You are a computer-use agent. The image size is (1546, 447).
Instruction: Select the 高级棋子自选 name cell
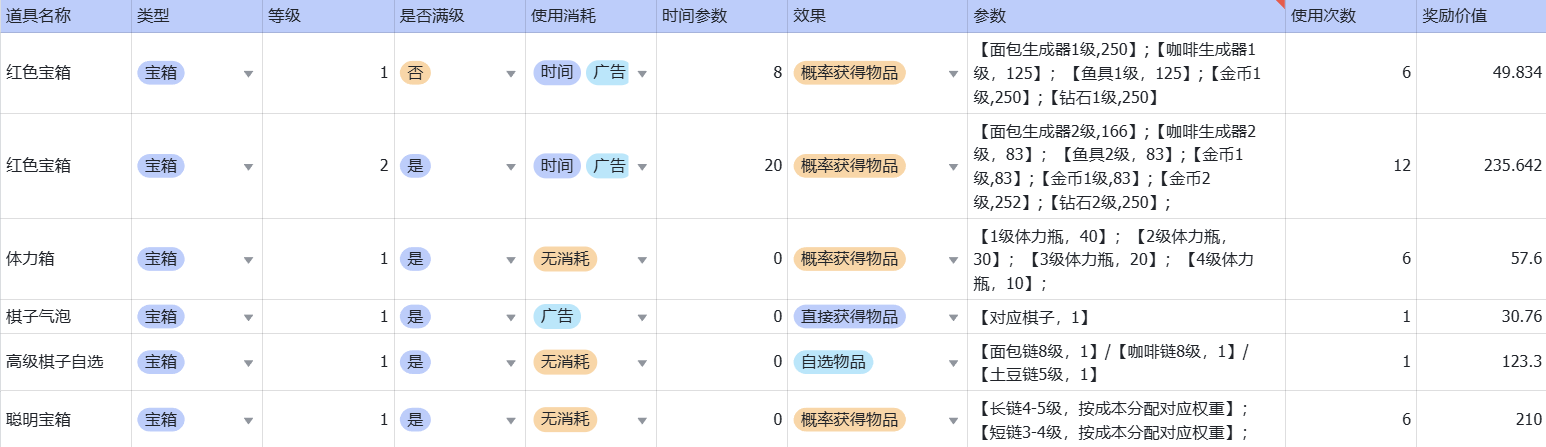tap(66, 362)
